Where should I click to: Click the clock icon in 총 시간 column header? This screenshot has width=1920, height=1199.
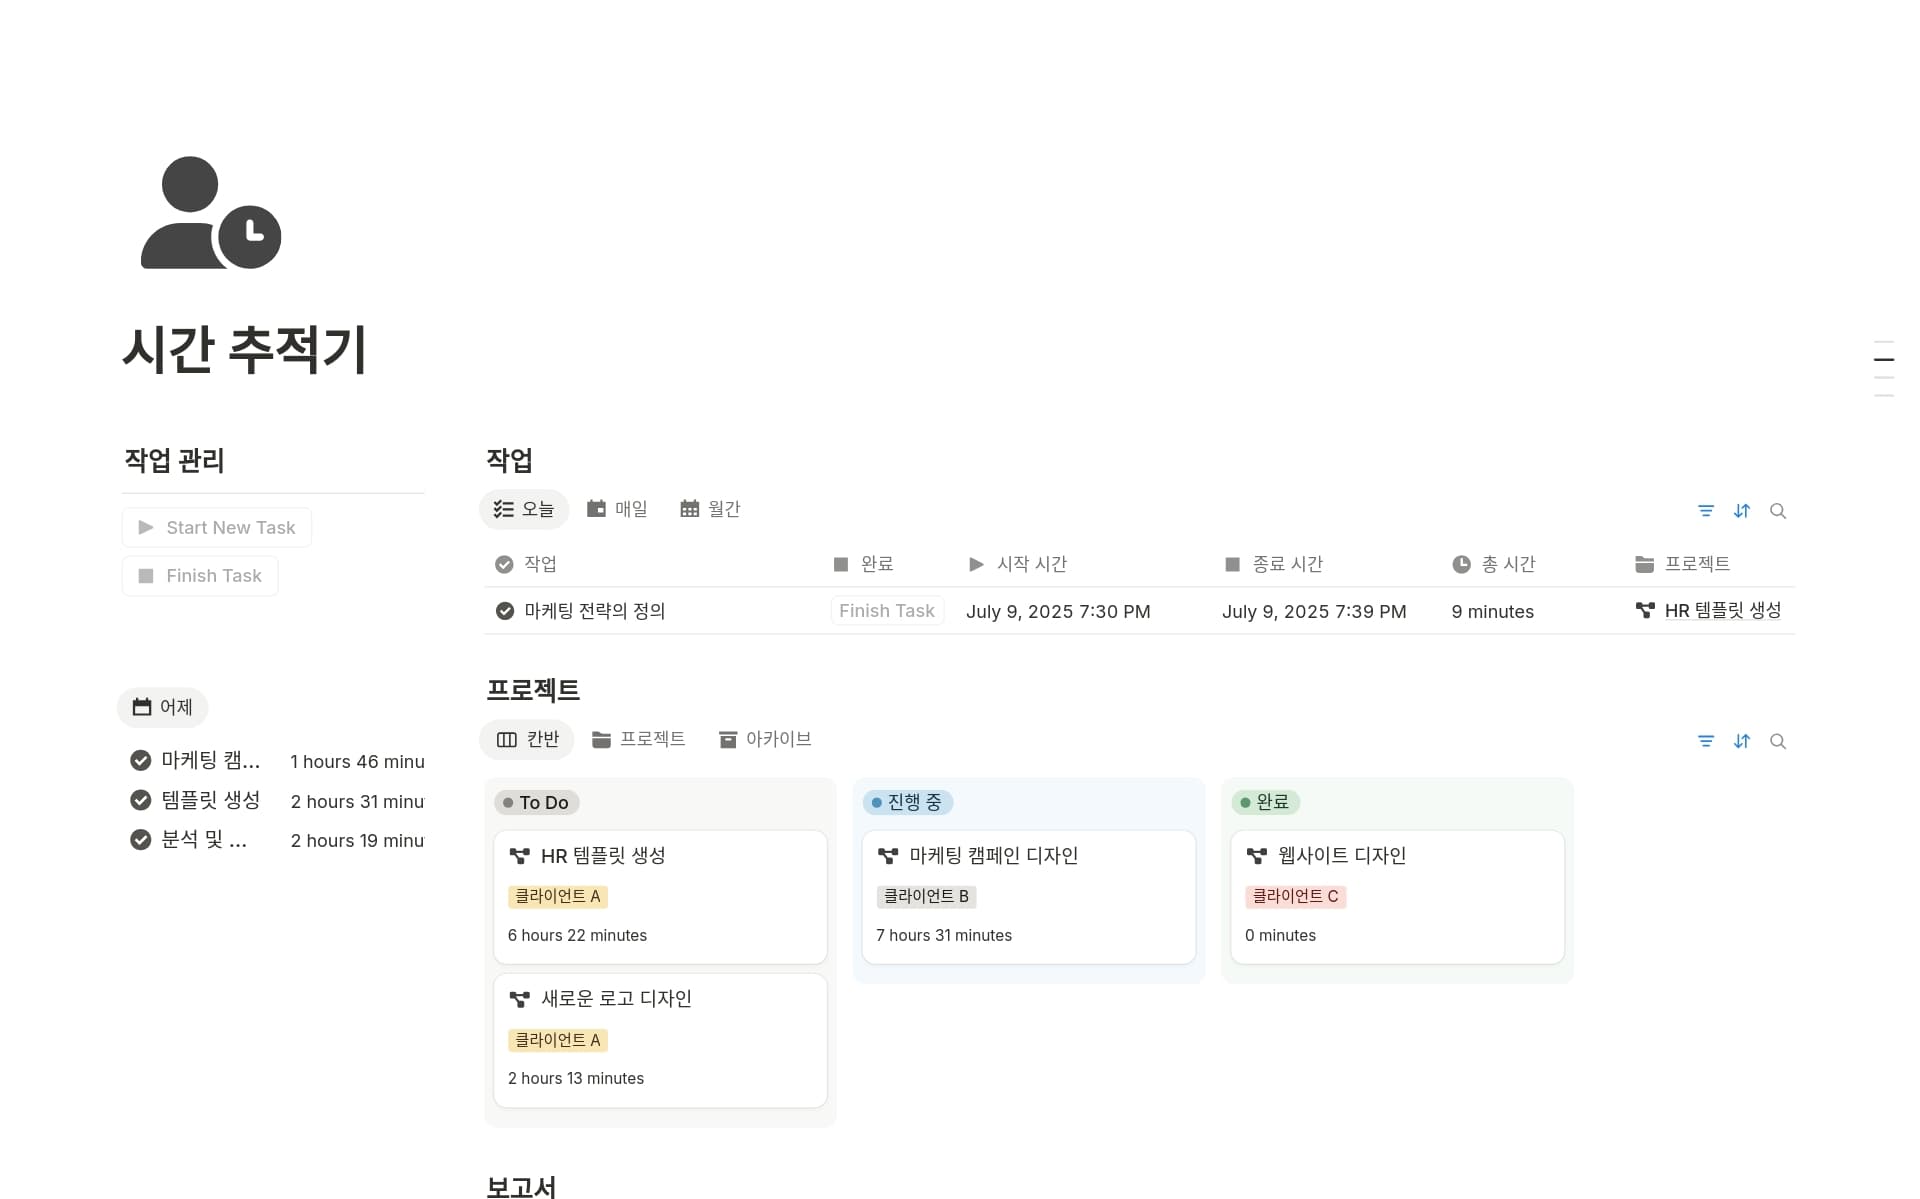coord(1461,565)
